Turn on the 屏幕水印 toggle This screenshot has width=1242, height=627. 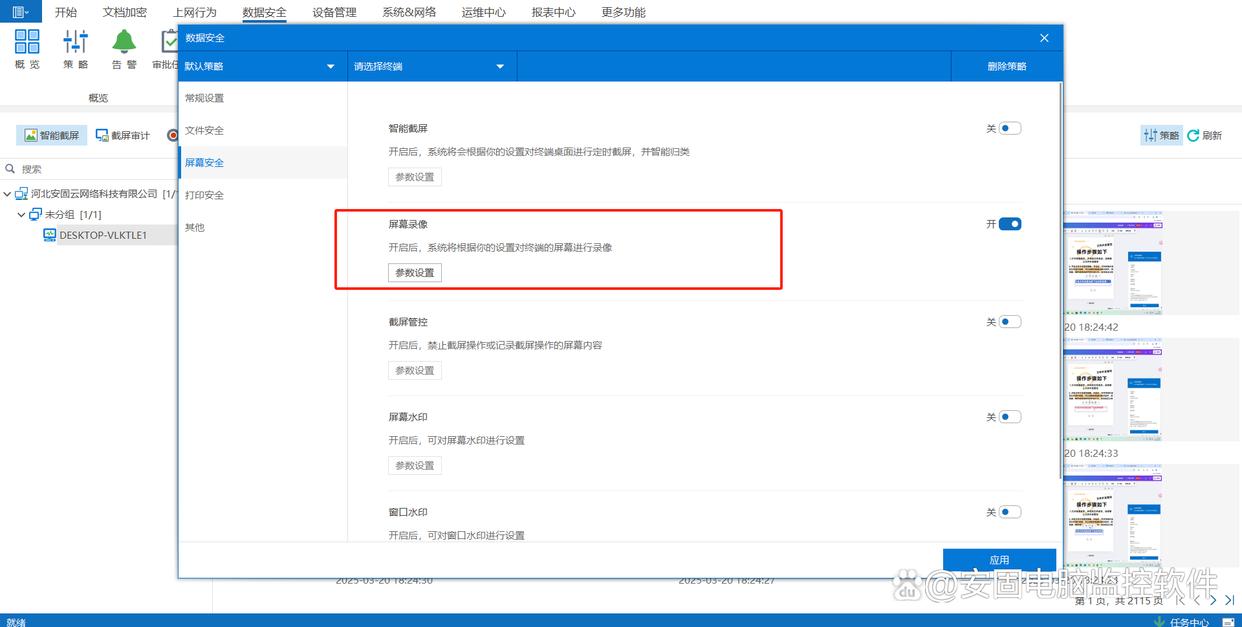click(x=1010, y=417)
